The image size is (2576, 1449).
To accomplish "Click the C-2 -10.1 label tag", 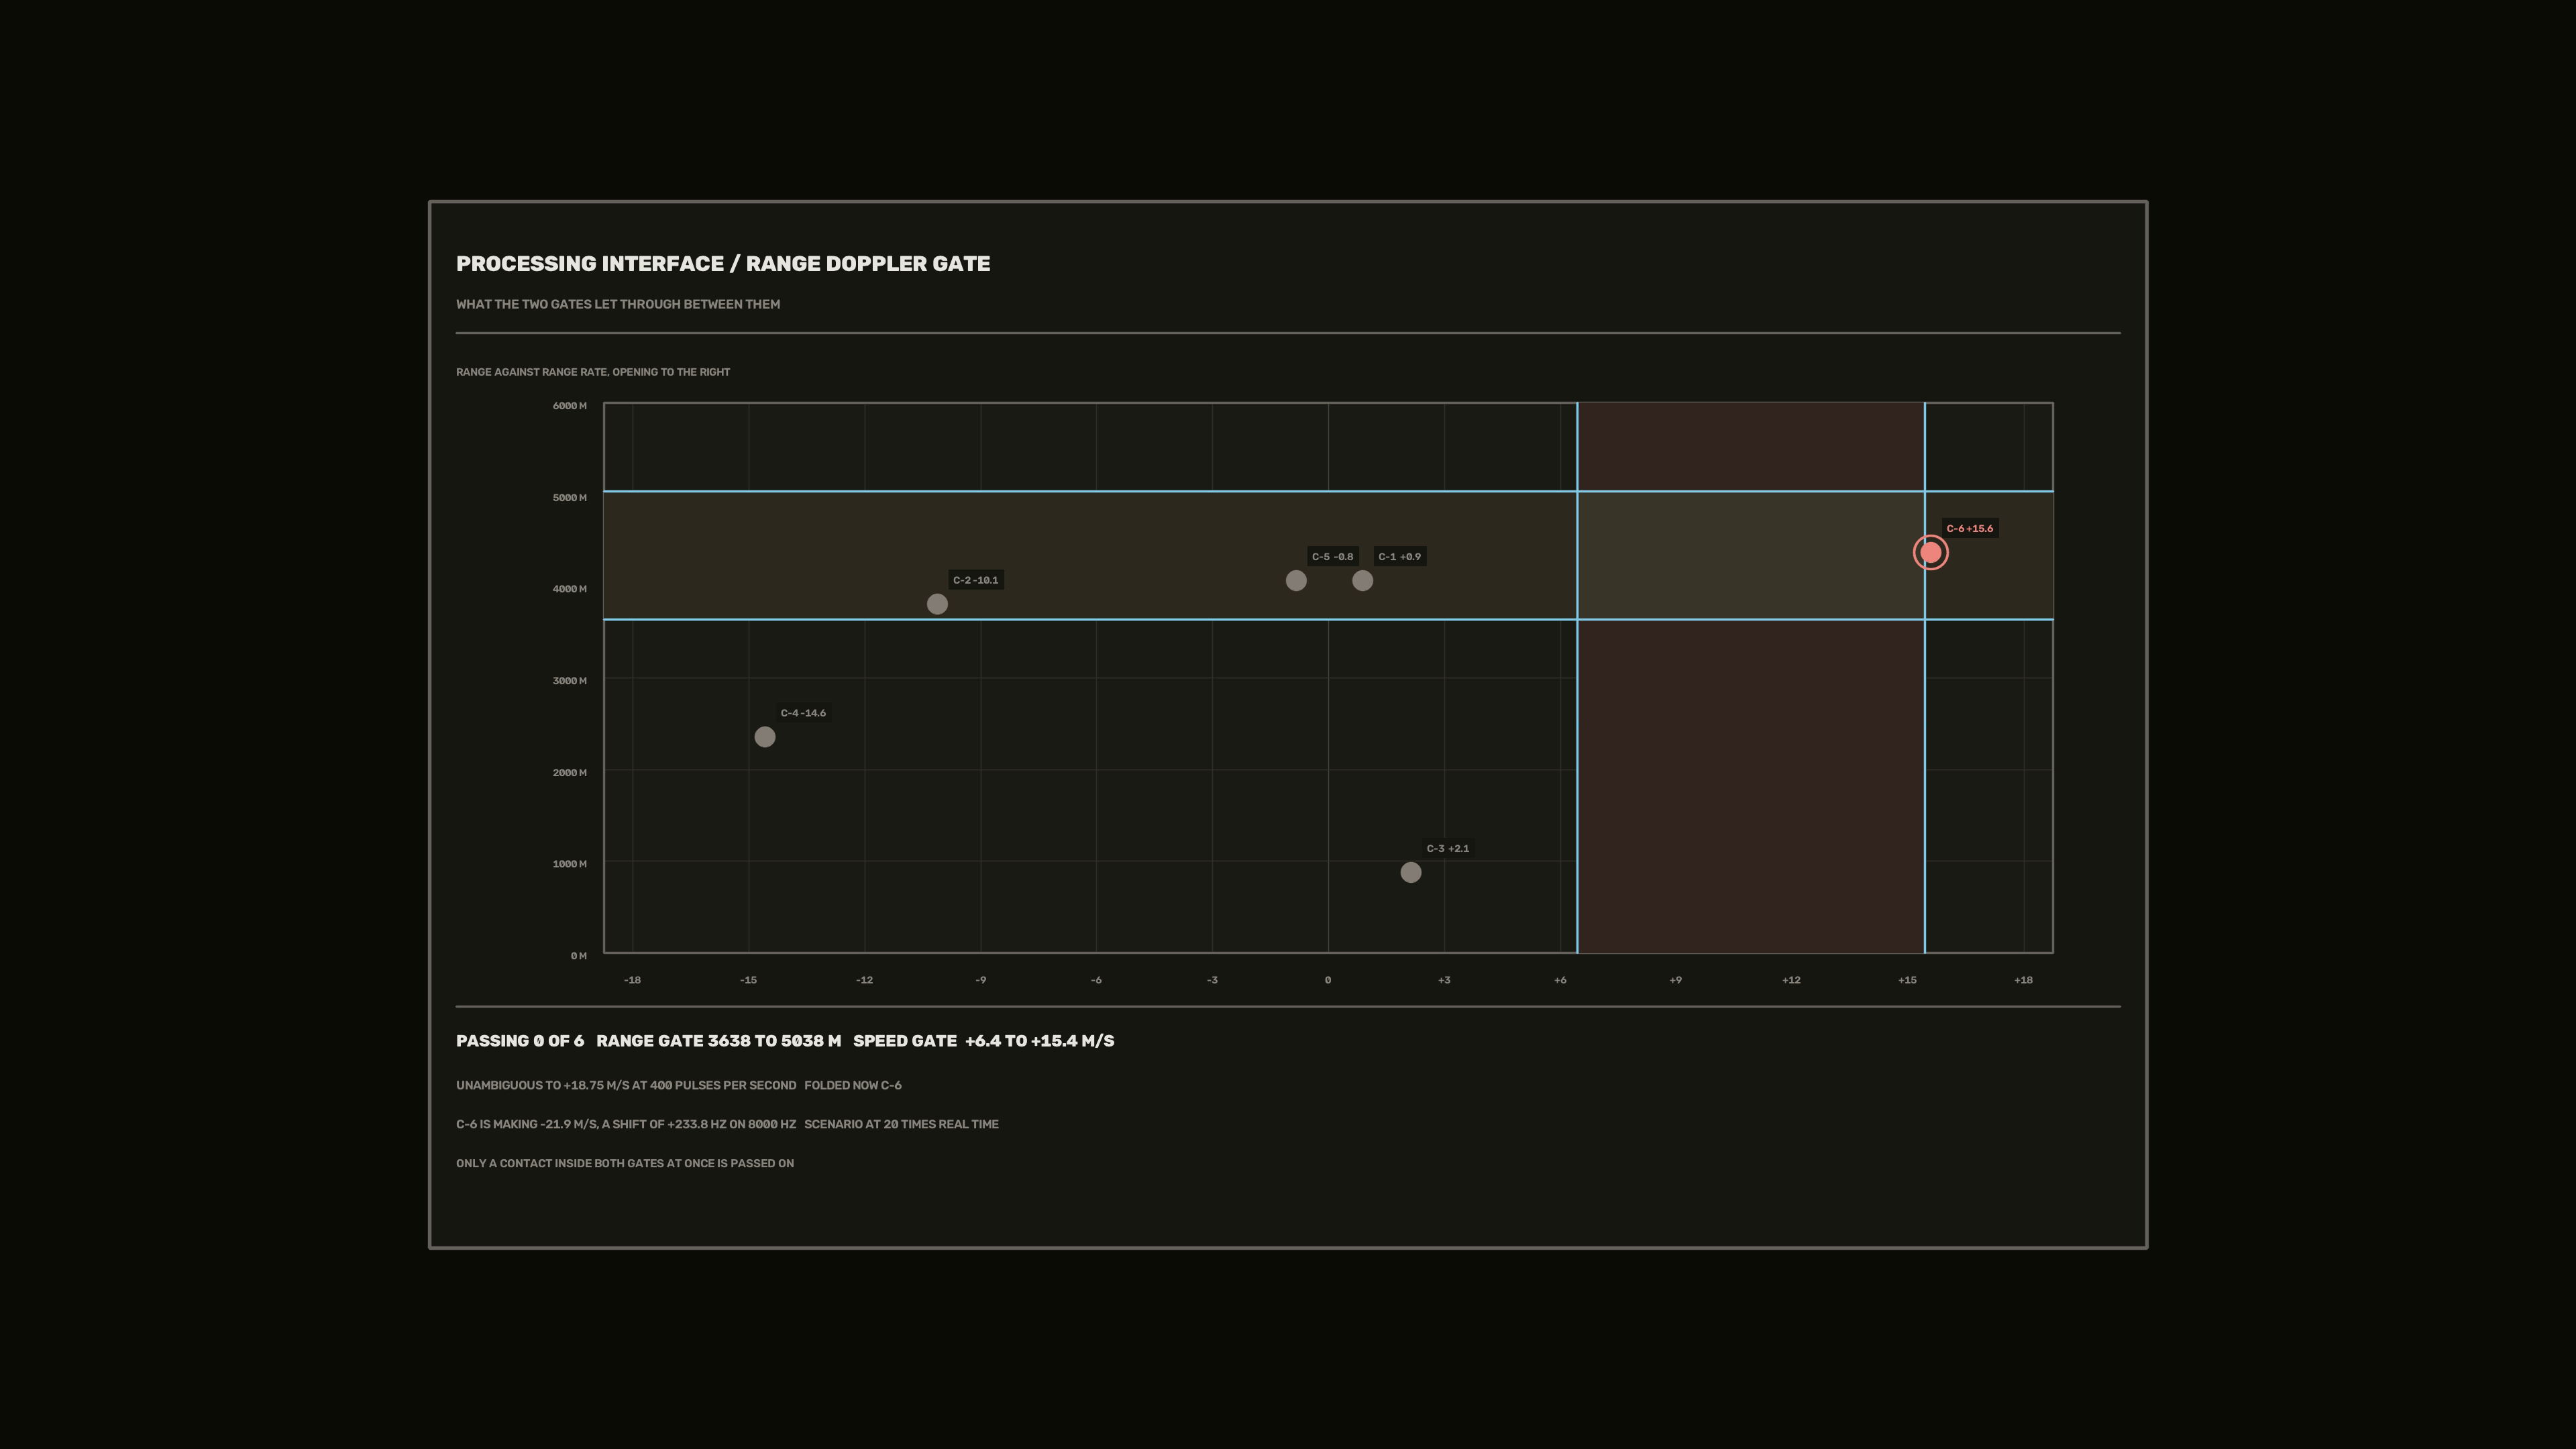I will [975, 580].
